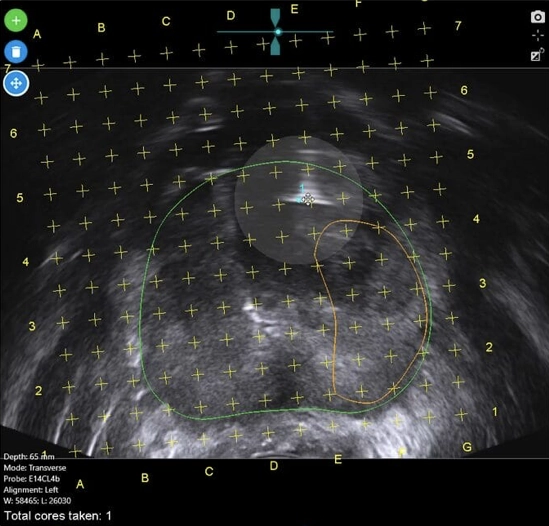The height and width of the screenshot is (526, 549).
Task: Click grid row label 3 on the left
Action: [32, 326]
